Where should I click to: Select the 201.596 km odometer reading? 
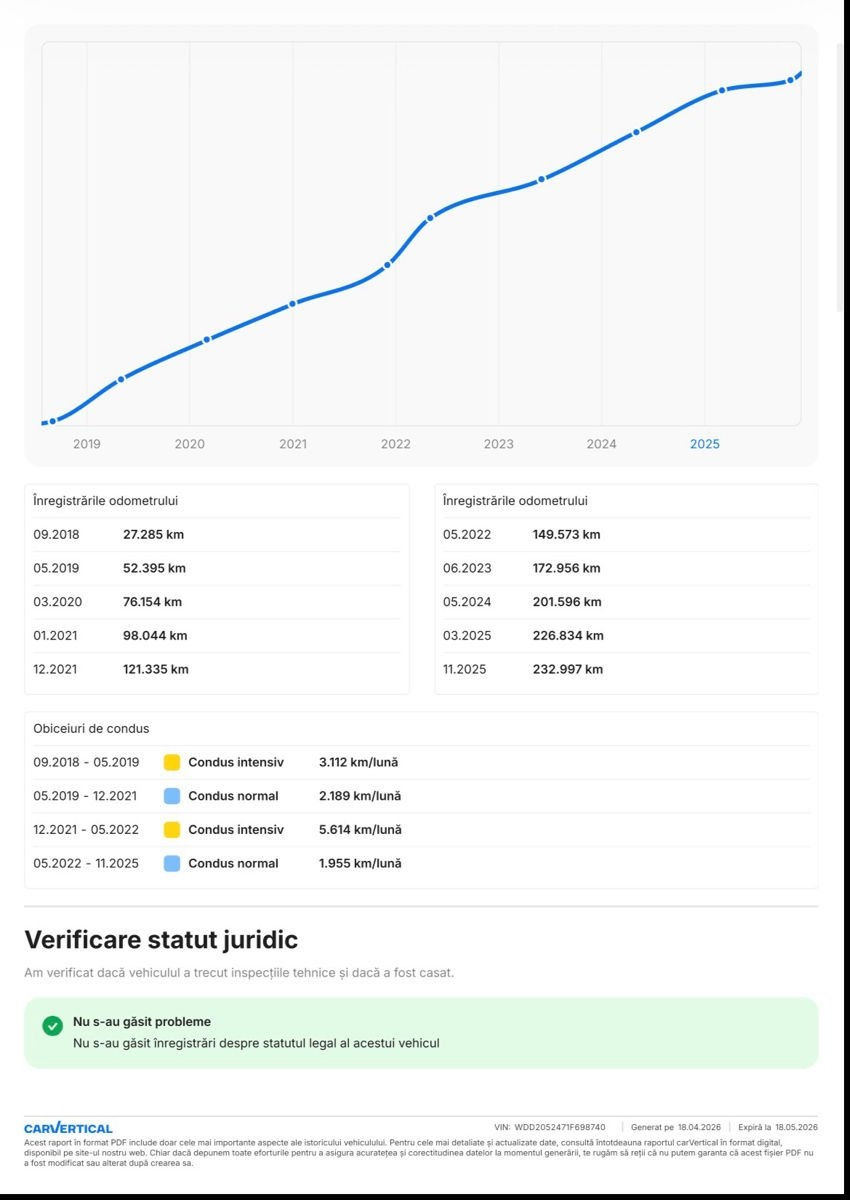(567, 602)
